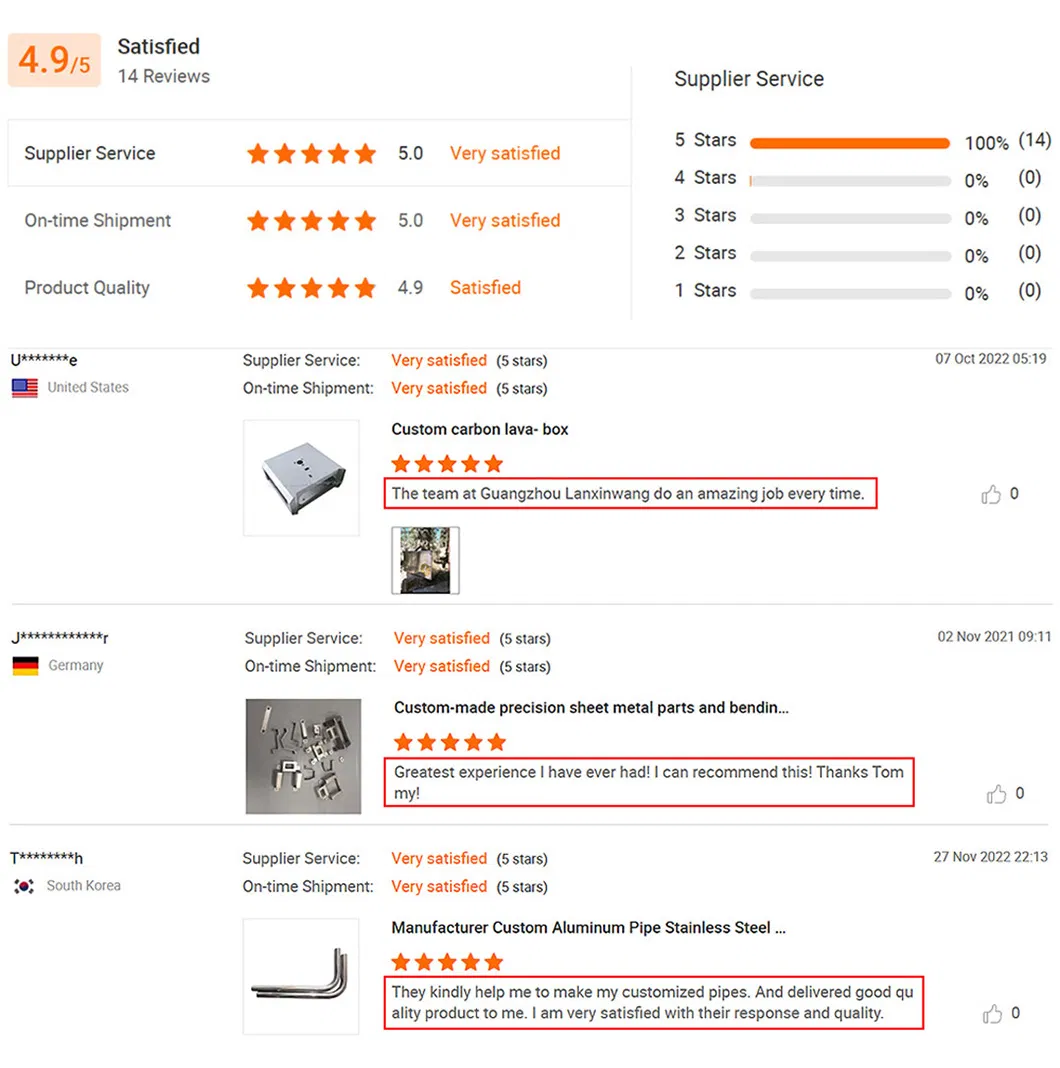Screen dimensions: 1060x1068
Task: Click the Germany flag icon
Action: [x=24, y=665]
